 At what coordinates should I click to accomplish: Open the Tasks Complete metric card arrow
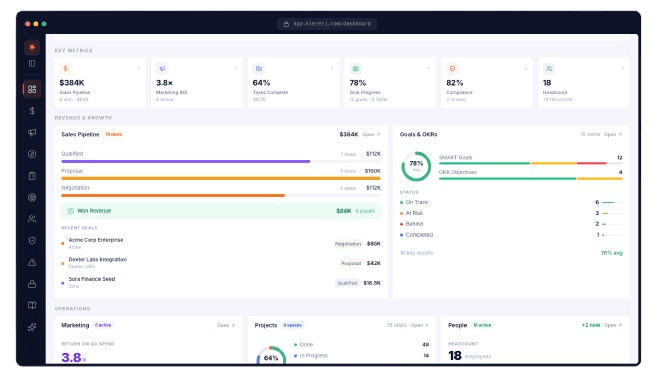pyautogui.click(x=332, y=68)
